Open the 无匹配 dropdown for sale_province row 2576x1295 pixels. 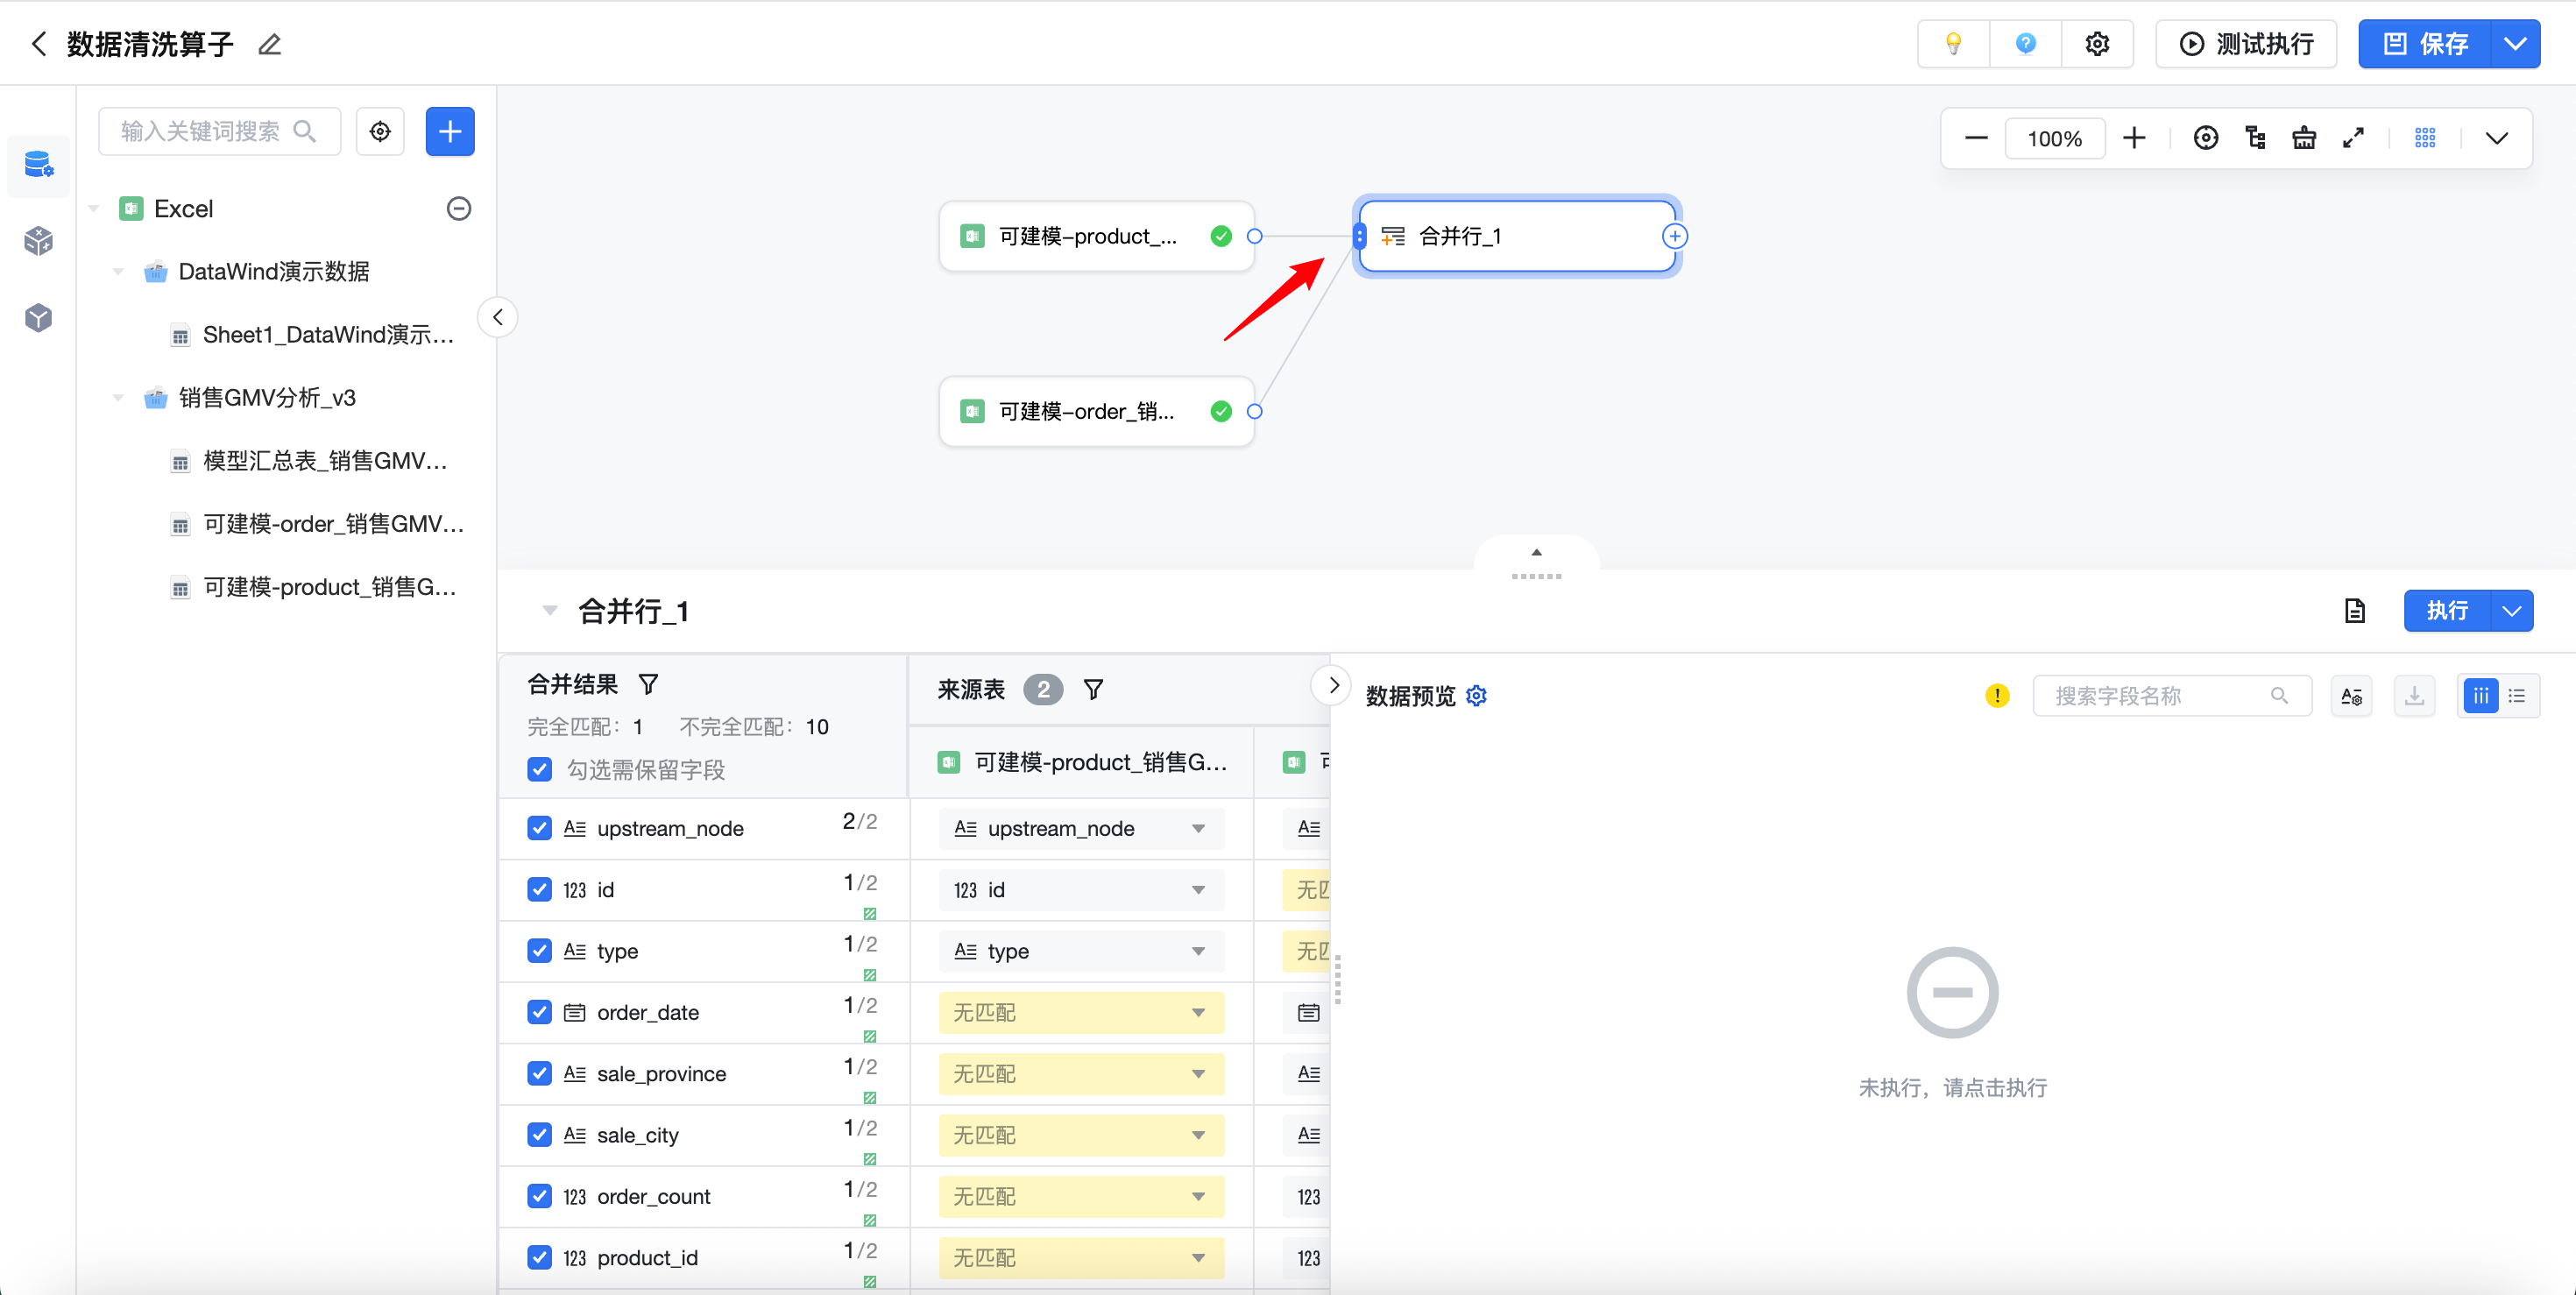pos(1080,1073)
